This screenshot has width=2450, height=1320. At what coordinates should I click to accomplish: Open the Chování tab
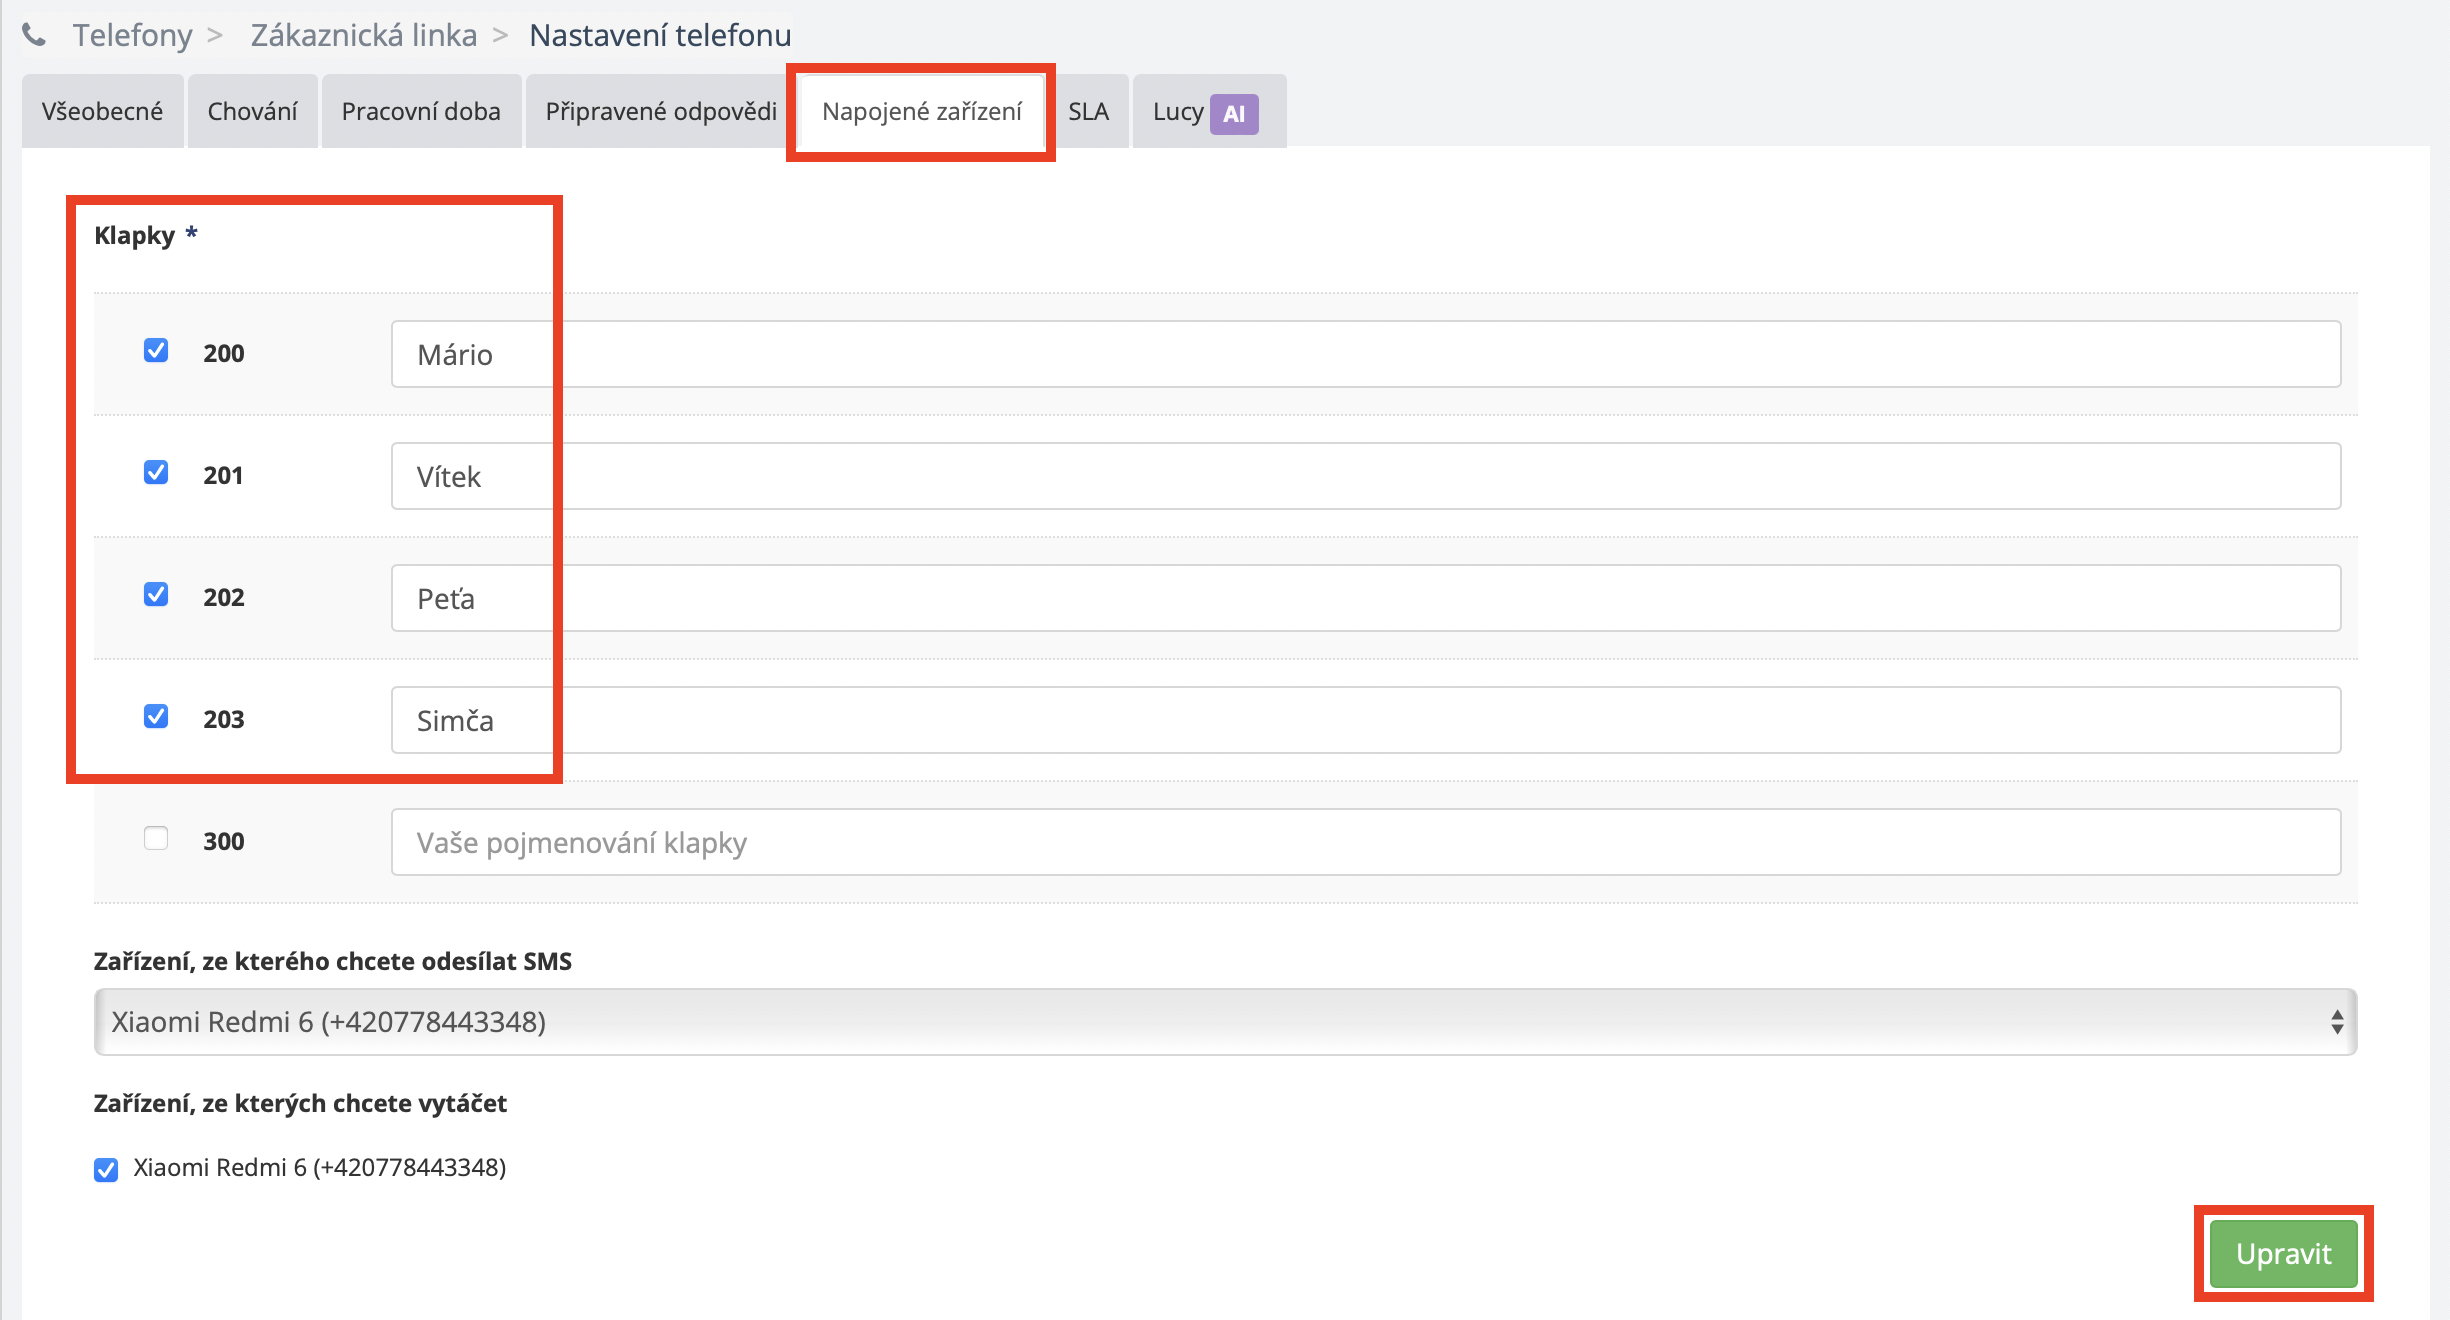point(252,111)
